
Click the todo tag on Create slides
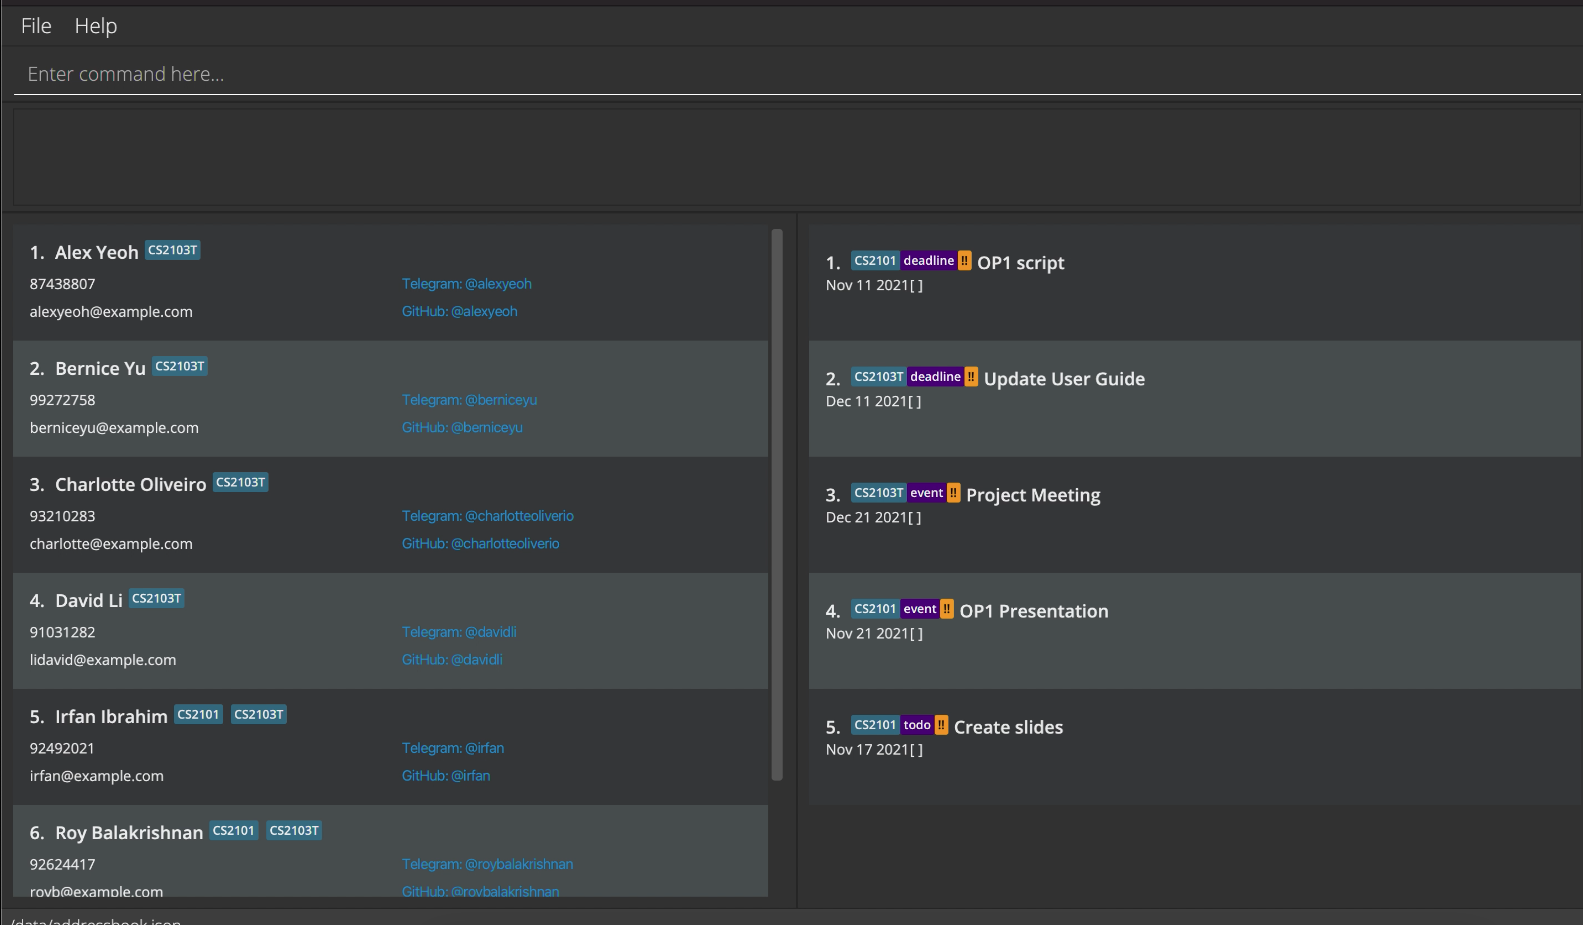[x=917, y=725]
